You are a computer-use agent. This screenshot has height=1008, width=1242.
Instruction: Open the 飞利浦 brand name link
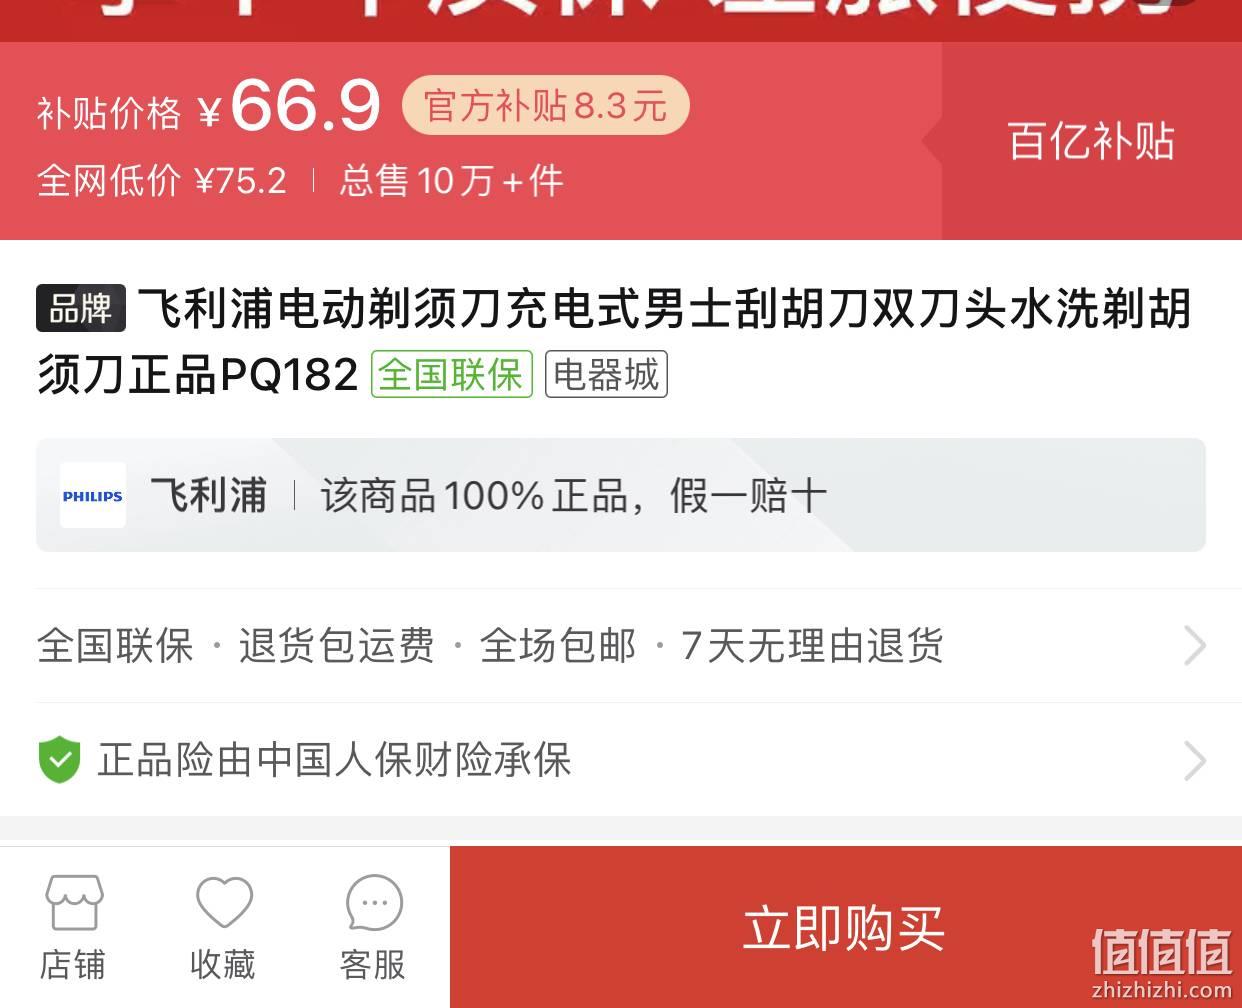(209, 496)
